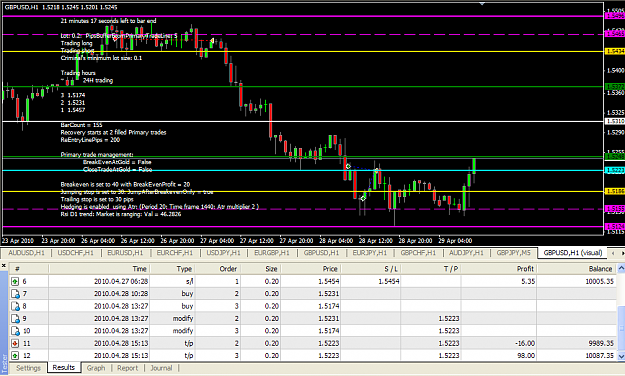The image size is (625, 376).
Task: Sort results by the T / P column header
Action: pyautogui.click(x=431, y=269)
